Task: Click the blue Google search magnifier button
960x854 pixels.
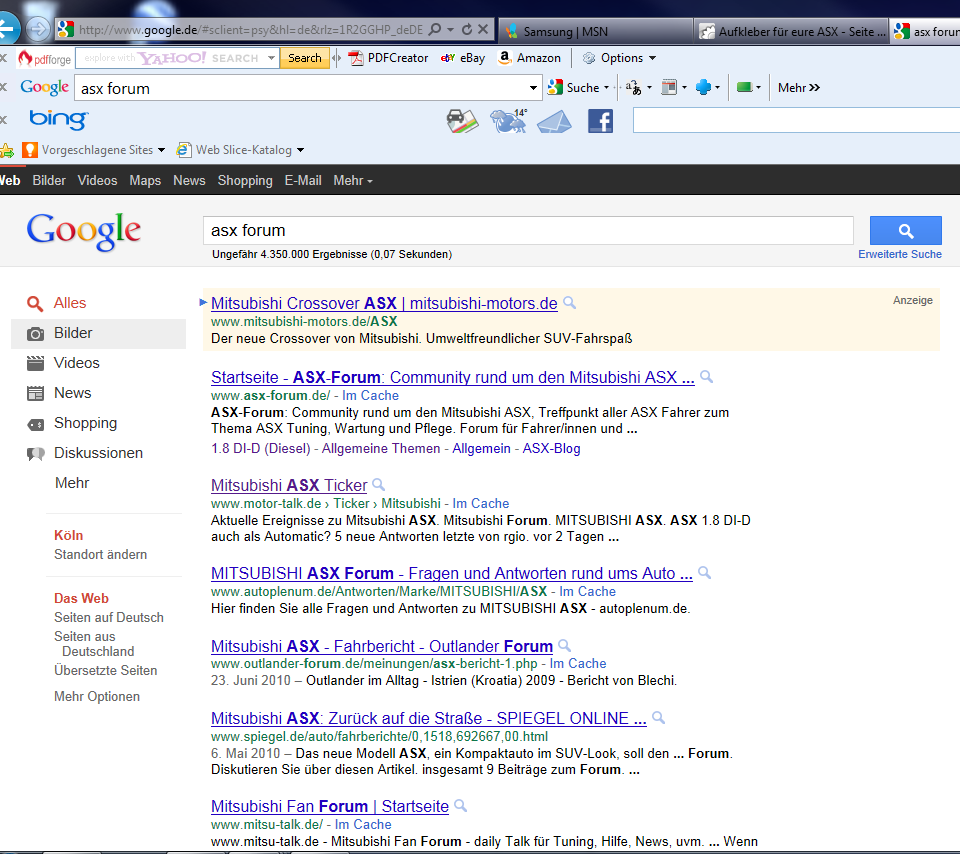Action: 905,231
